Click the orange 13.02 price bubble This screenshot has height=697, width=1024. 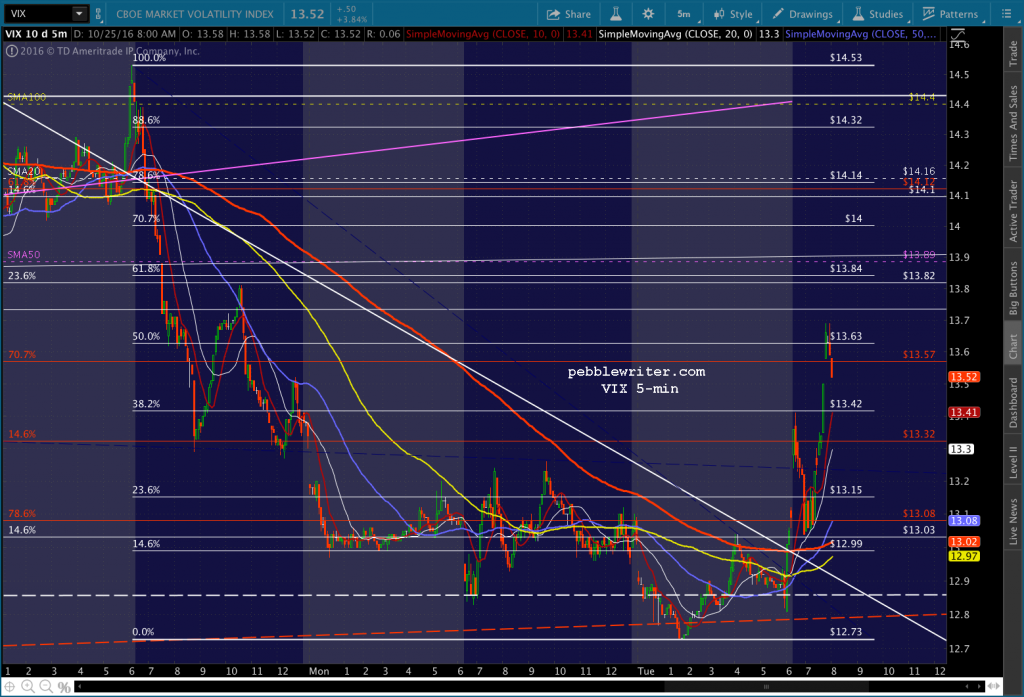point(963,542)
